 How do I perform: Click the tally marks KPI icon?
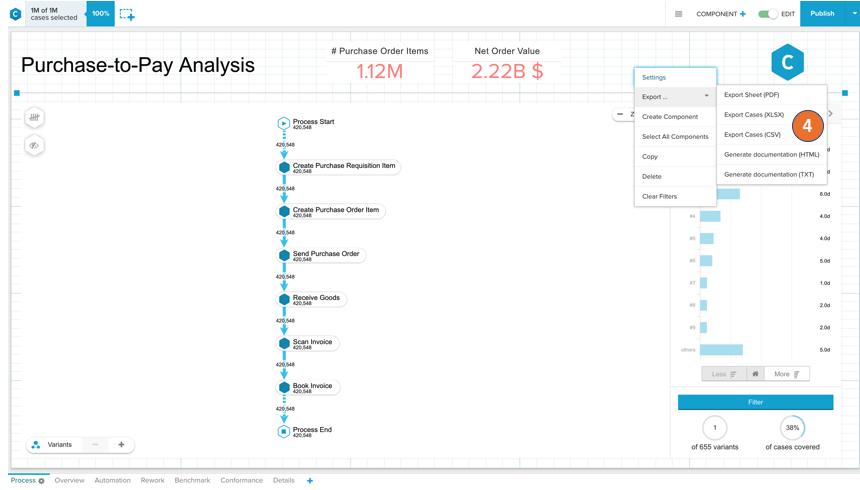[34, 118]
